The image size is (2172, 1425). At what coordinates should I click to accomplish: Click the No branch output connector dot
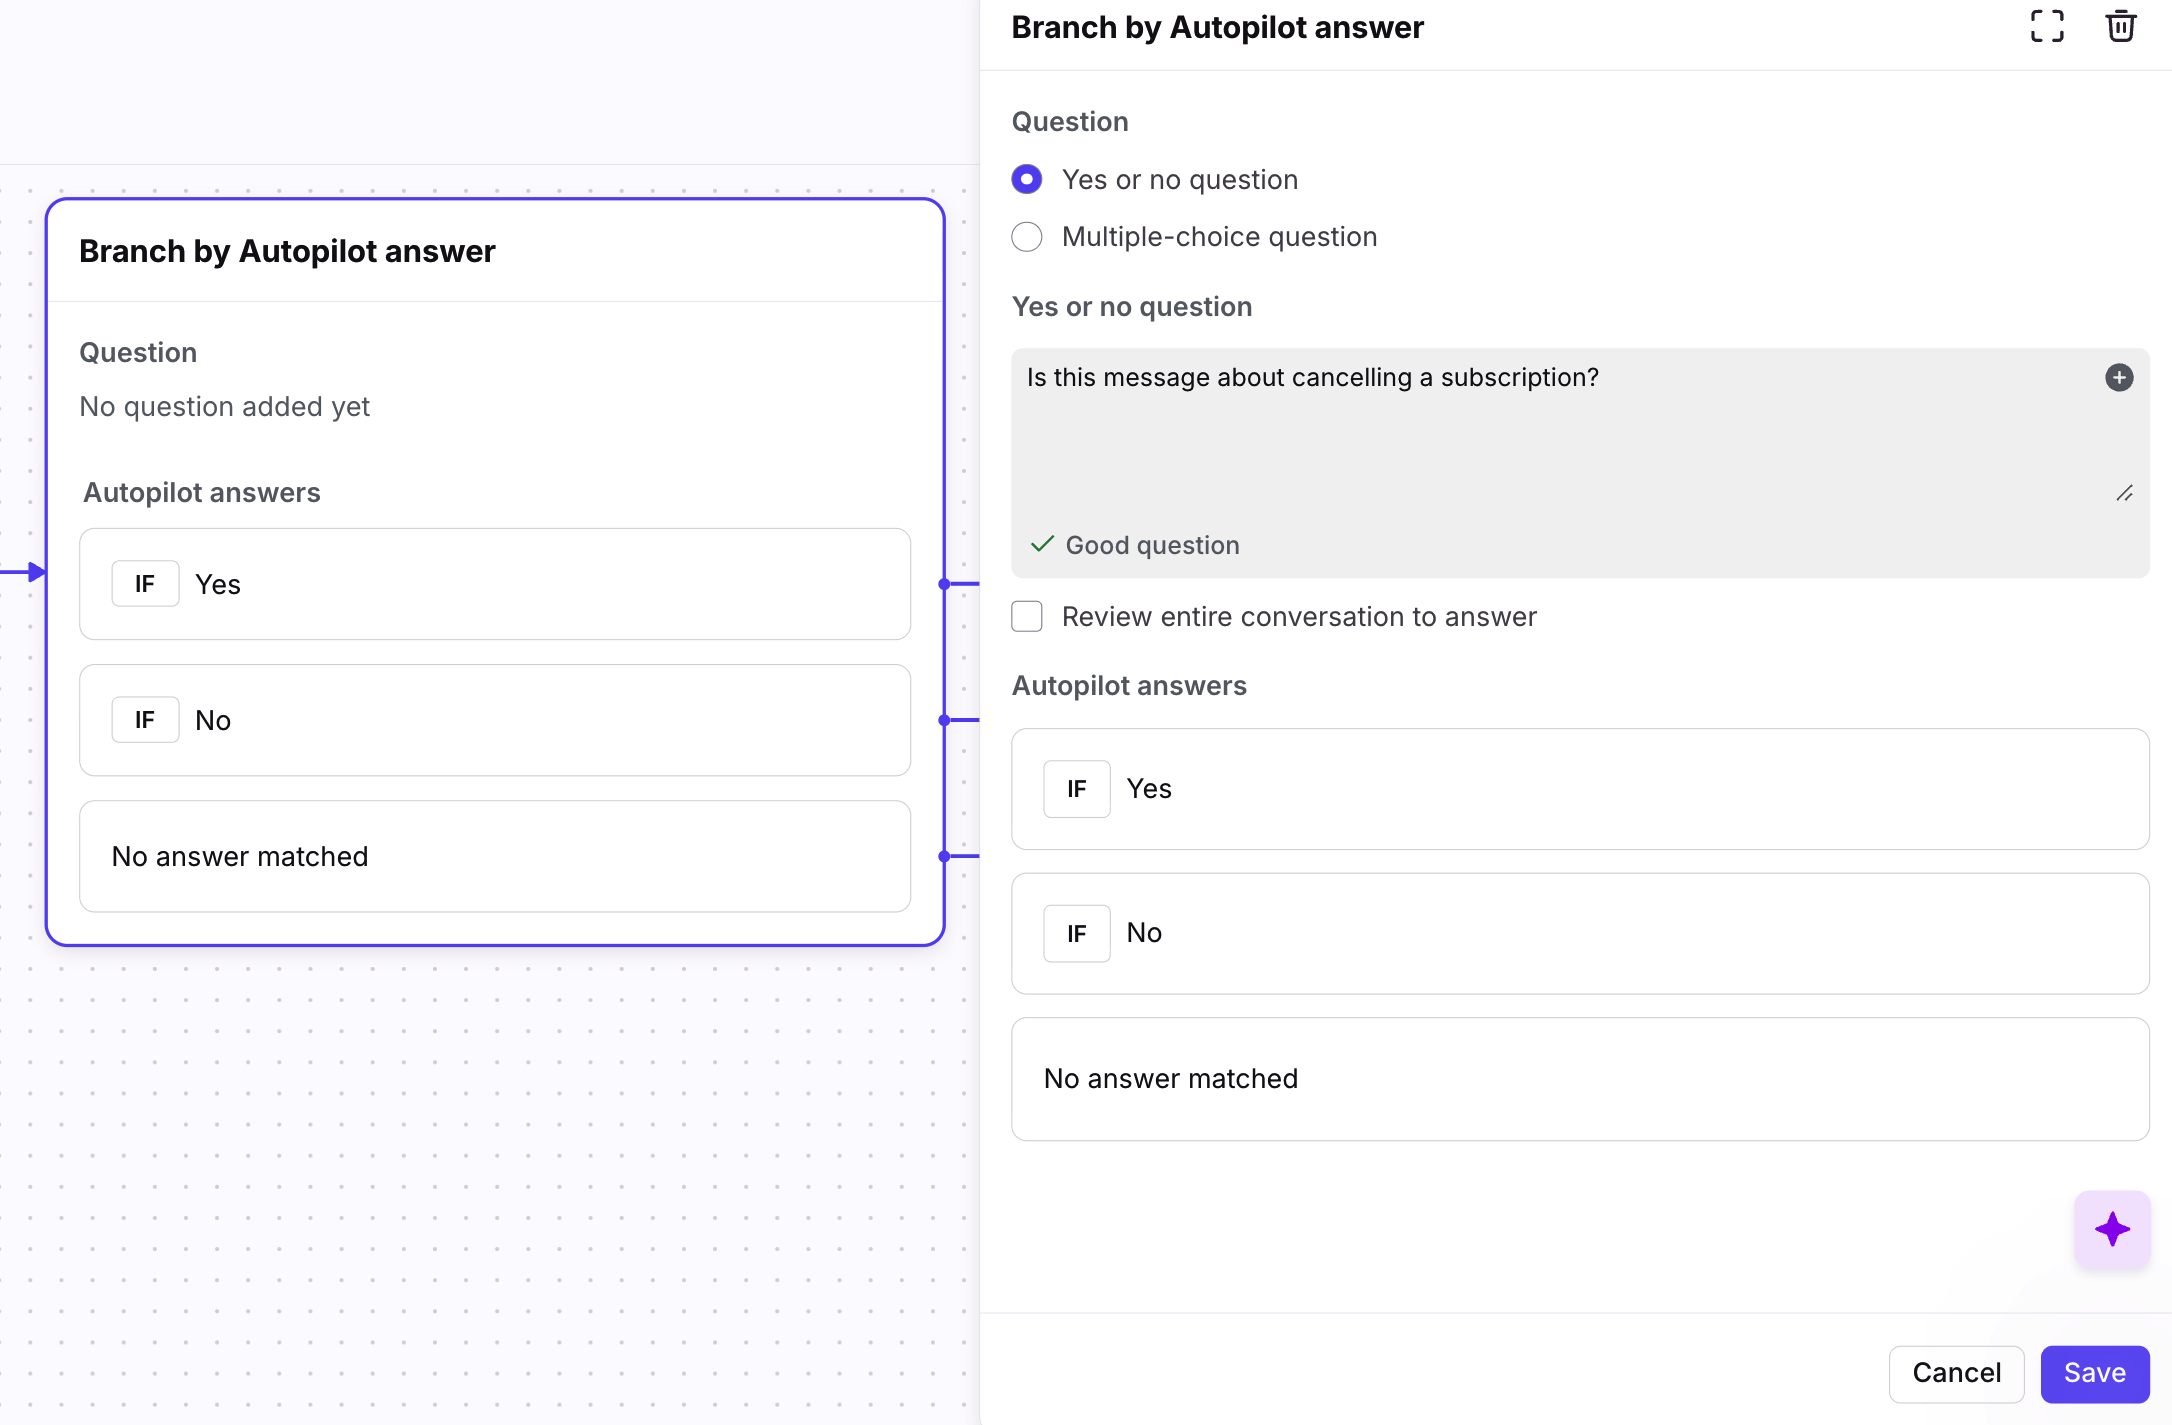(944, 720)
